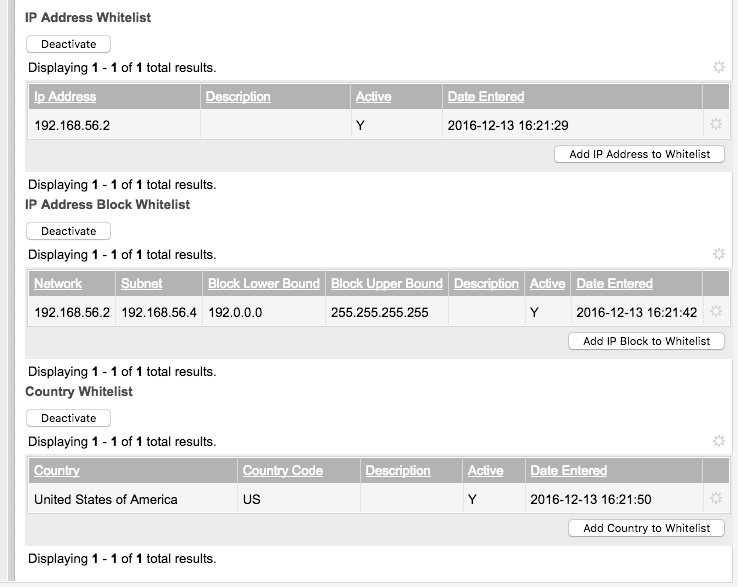Screen dimensions: 738x587
Task: Click Add Country to Whitelist button
Action: point(646,528)
